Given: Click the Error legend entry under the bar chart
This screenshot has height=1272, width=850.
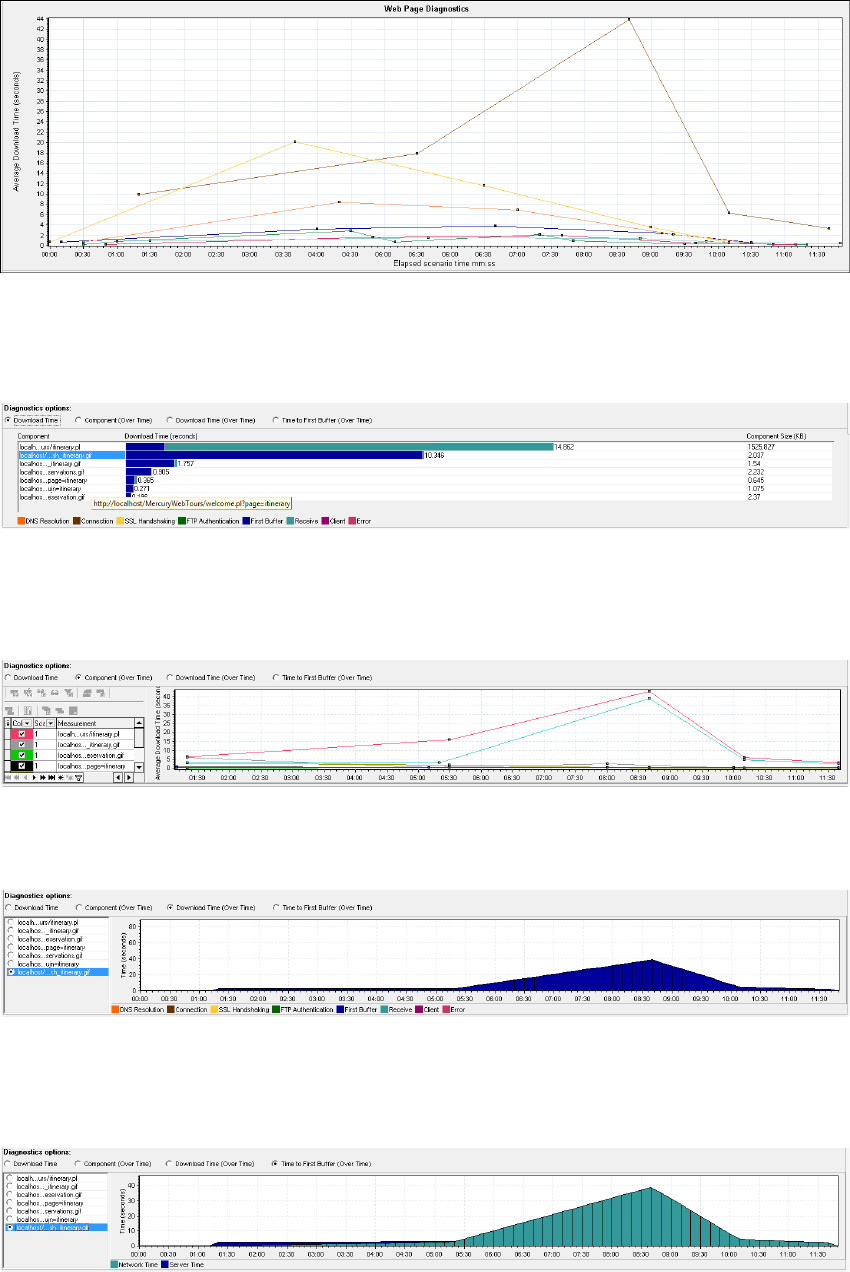Looking at the screenshot, I should click(x=360, y=521).
